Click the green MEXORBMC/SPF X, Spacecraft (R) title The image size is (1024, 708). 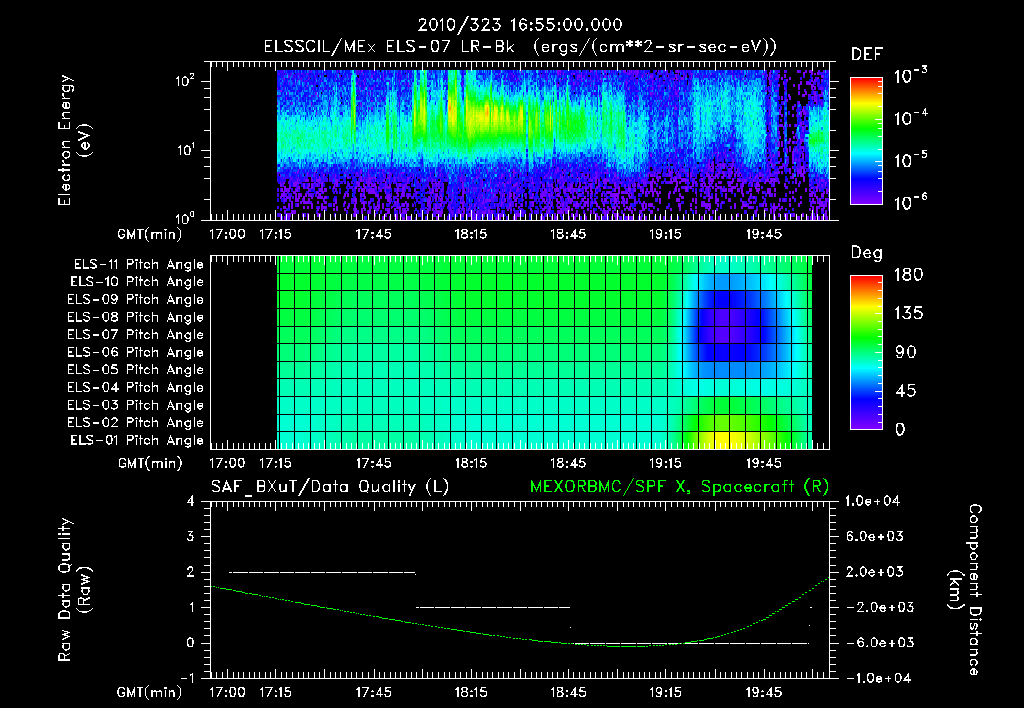tap(679, 487)
